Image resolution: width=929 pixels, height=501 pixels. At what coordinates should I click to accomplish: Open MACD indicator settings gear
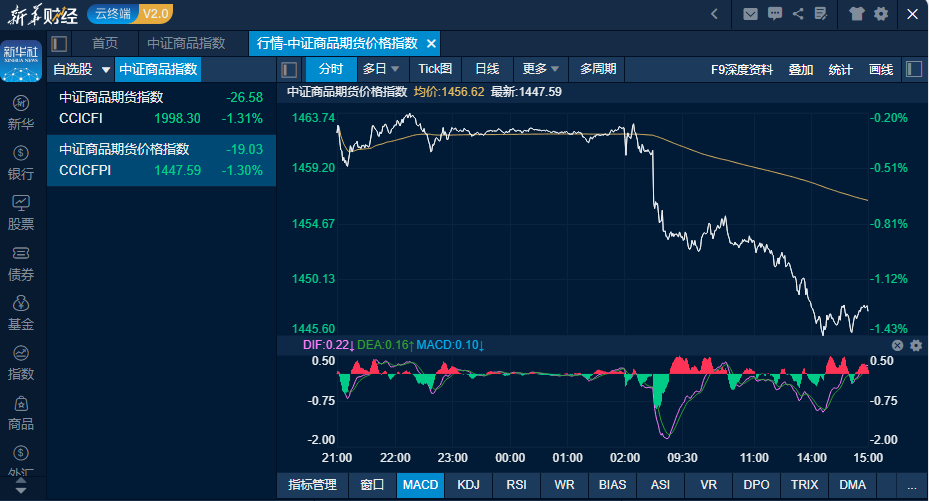tap(916, 345)
